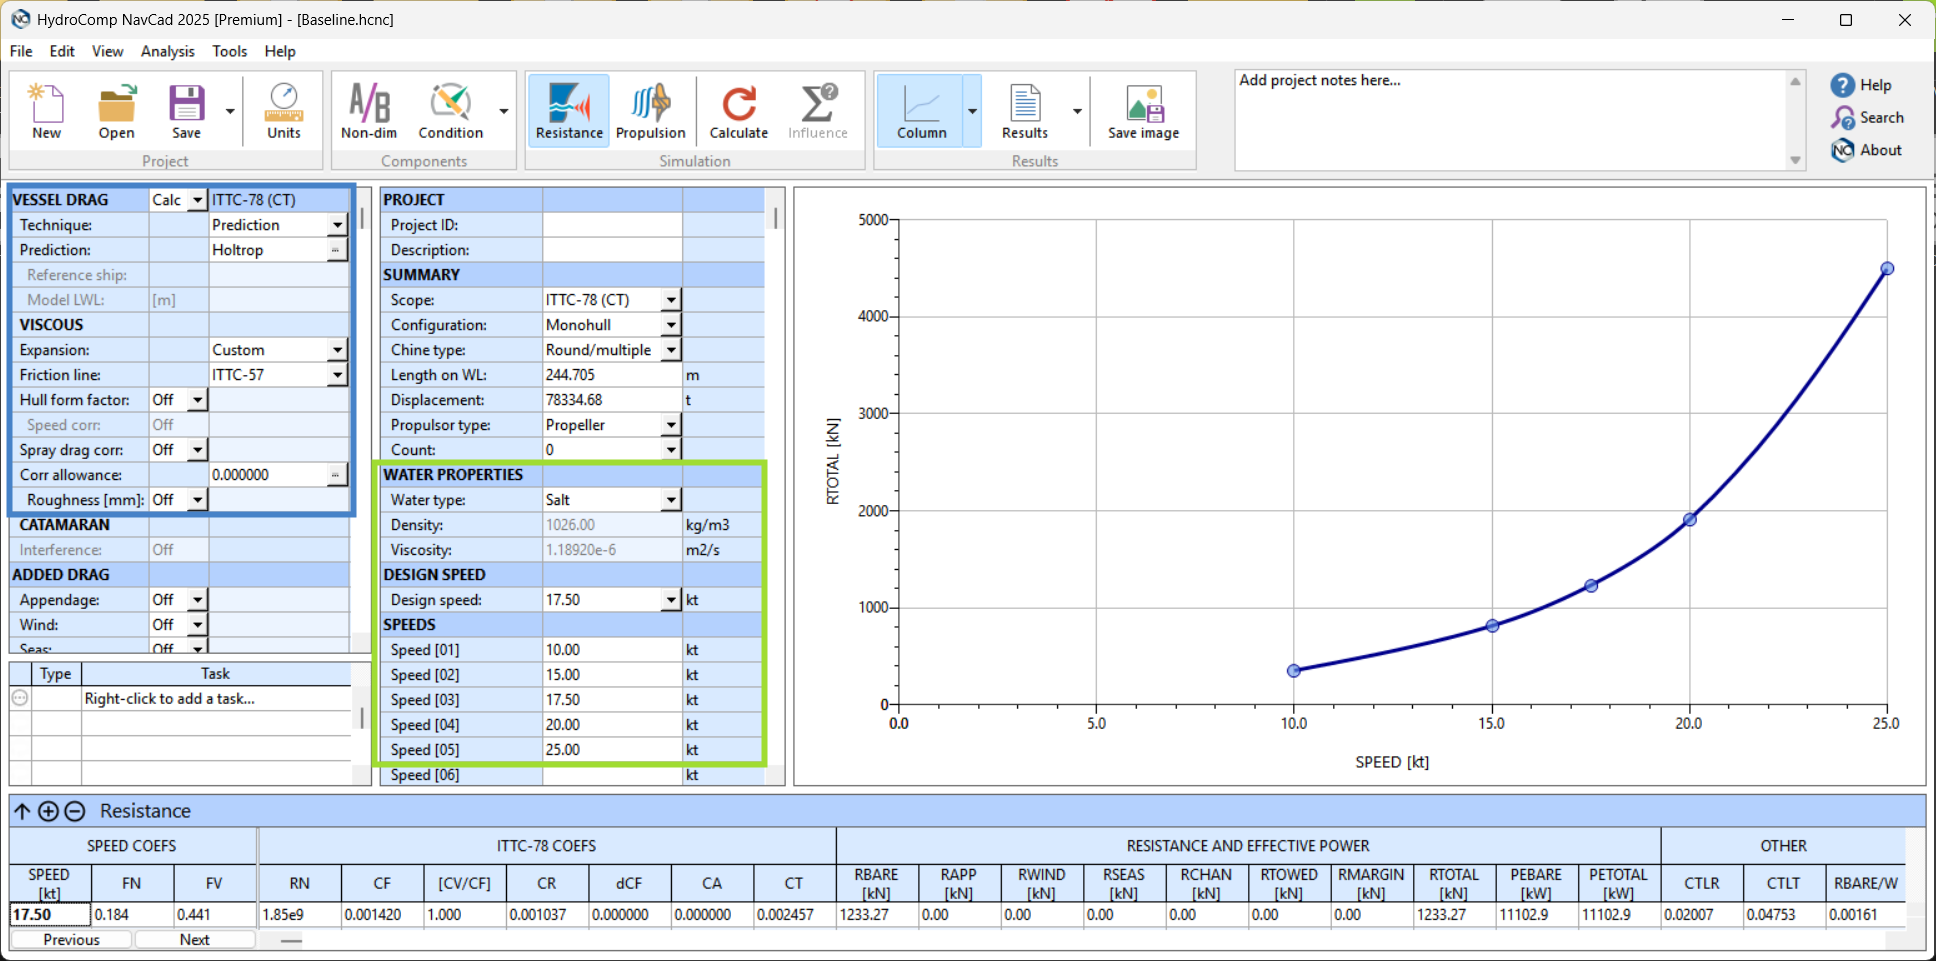Click the empty Speed [06] value field
The image size is (1936, 961).
tap(612, 775)
